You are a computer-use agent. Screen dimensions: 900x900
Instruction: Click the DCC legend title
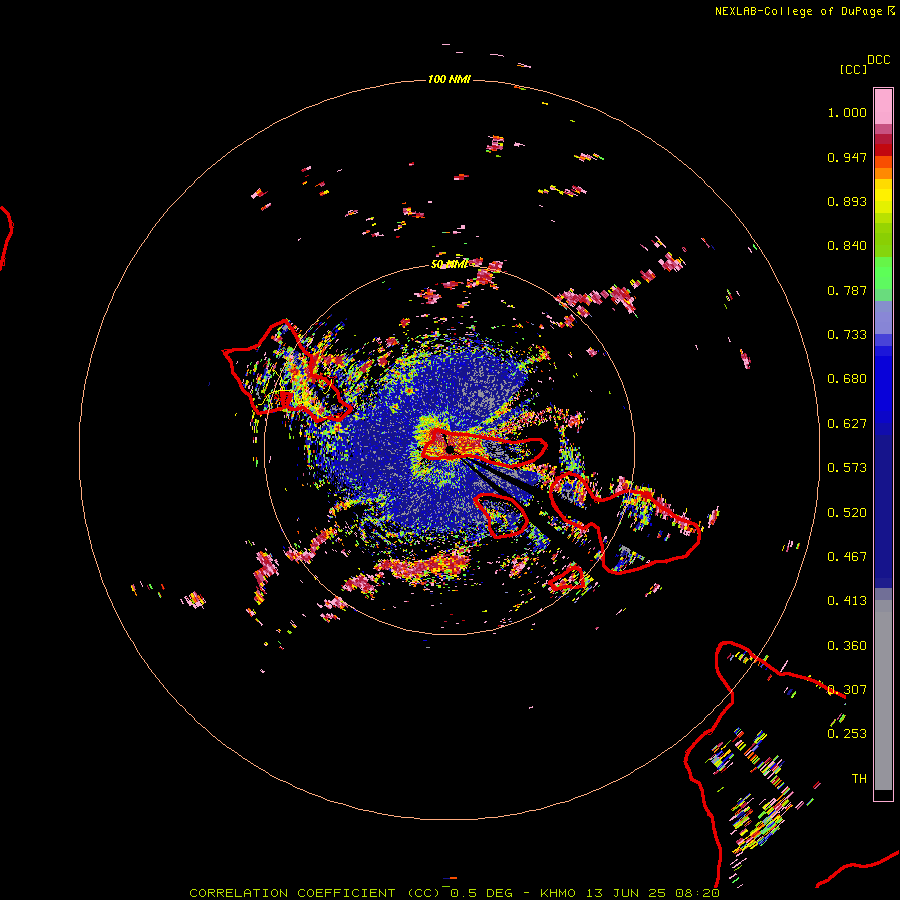pos(878,60)
